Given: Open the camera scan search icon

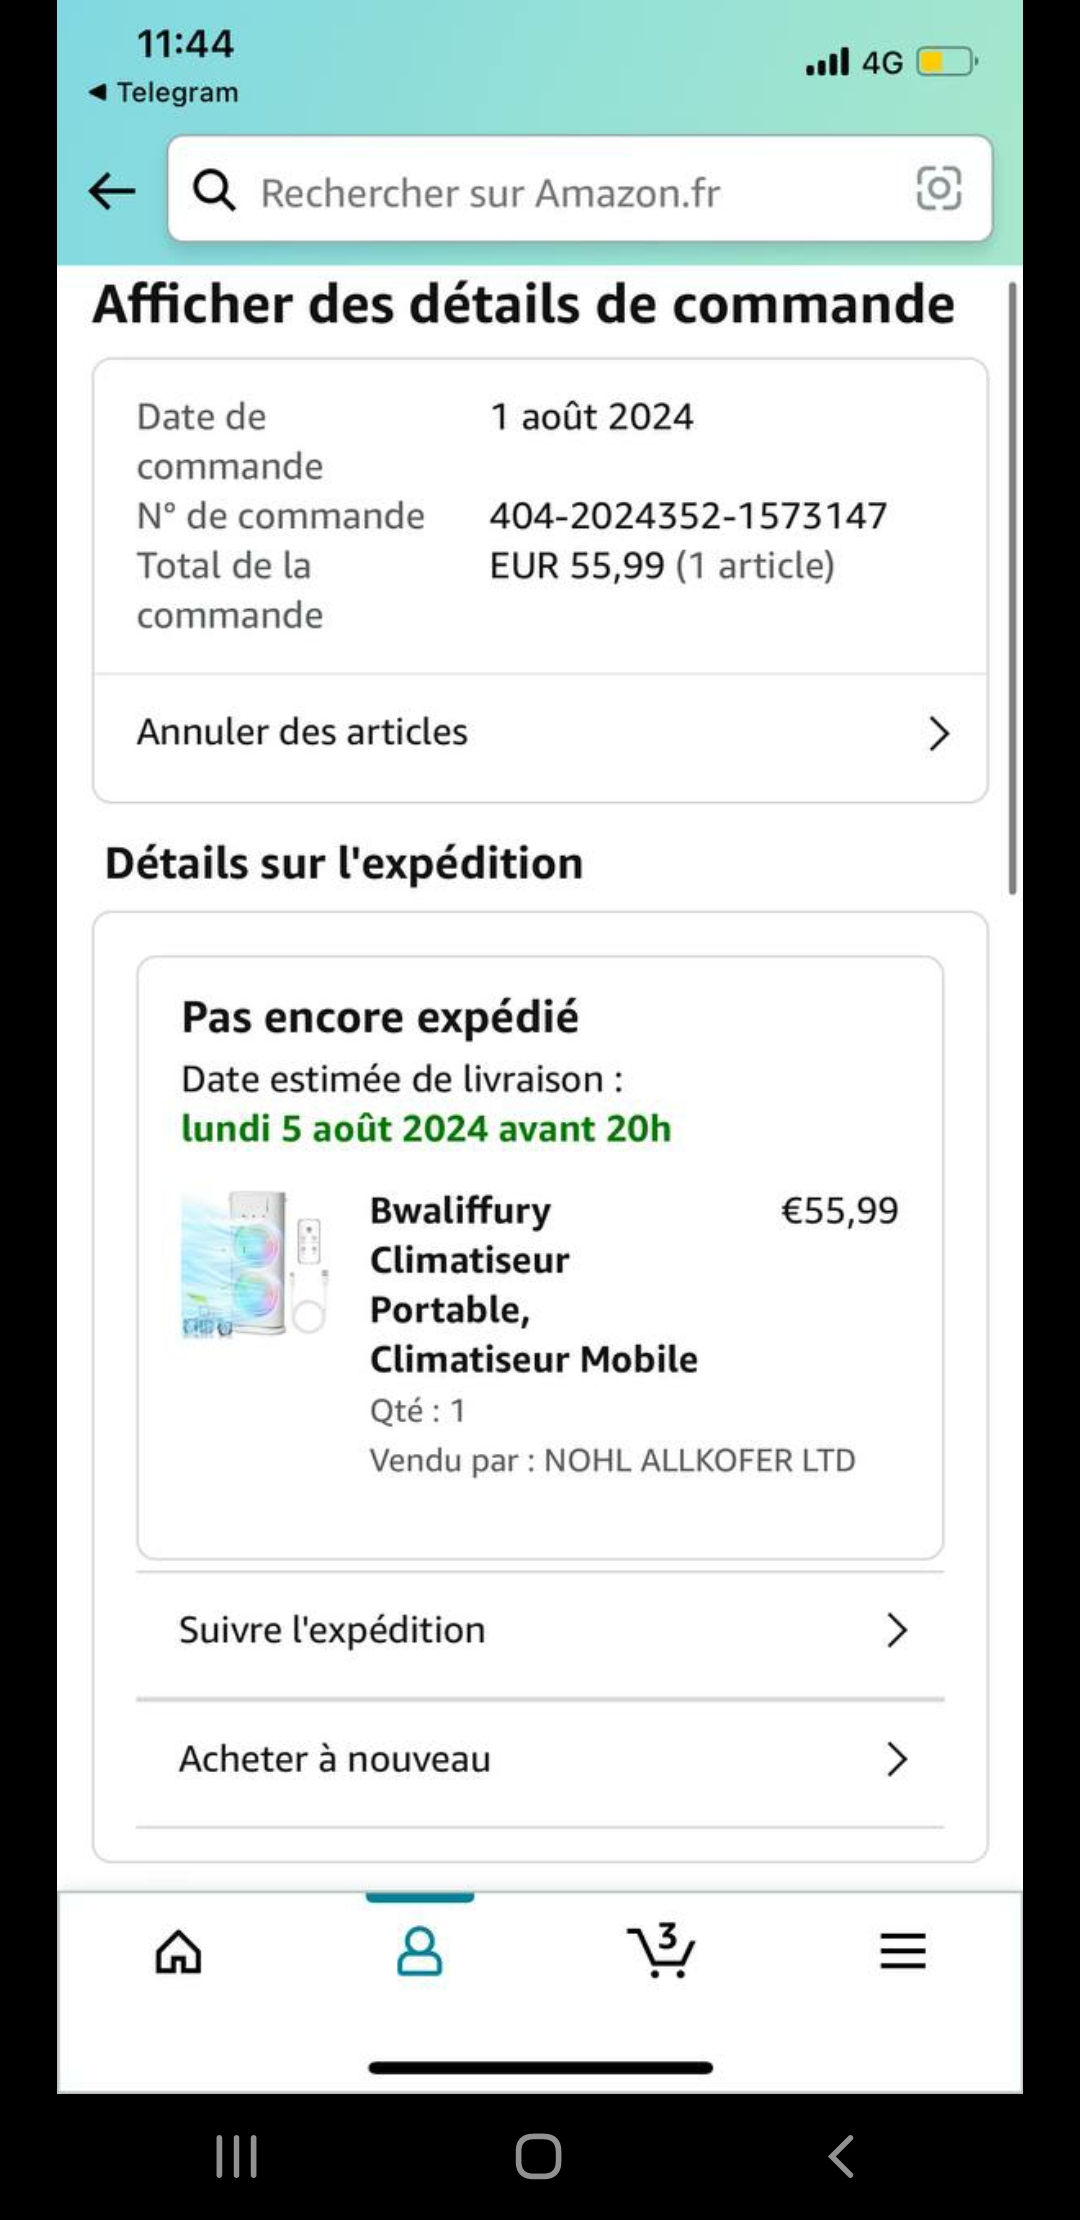Looking at the screenshot, I should 938,189.
